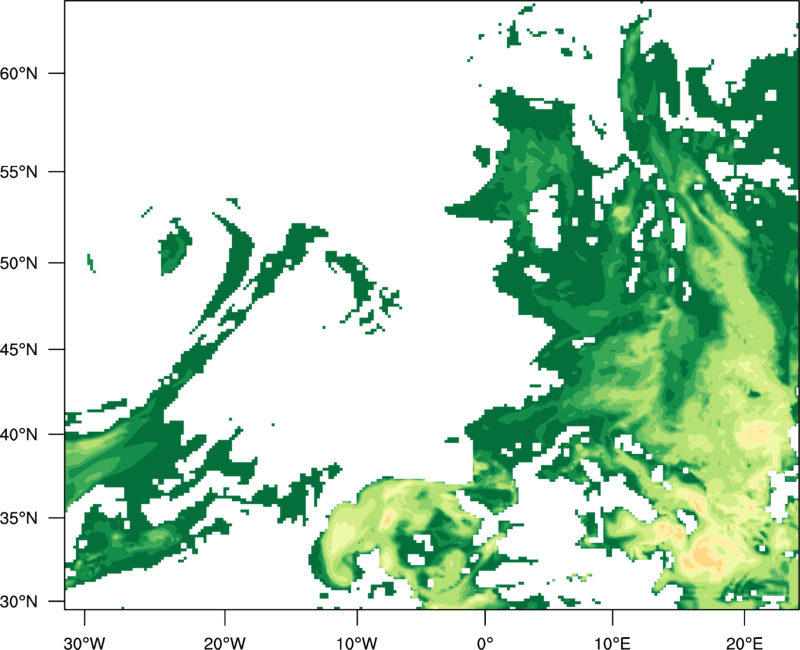800x650 pixels.
Task: Click the 10°W longitude label
Action: point(357,643)
